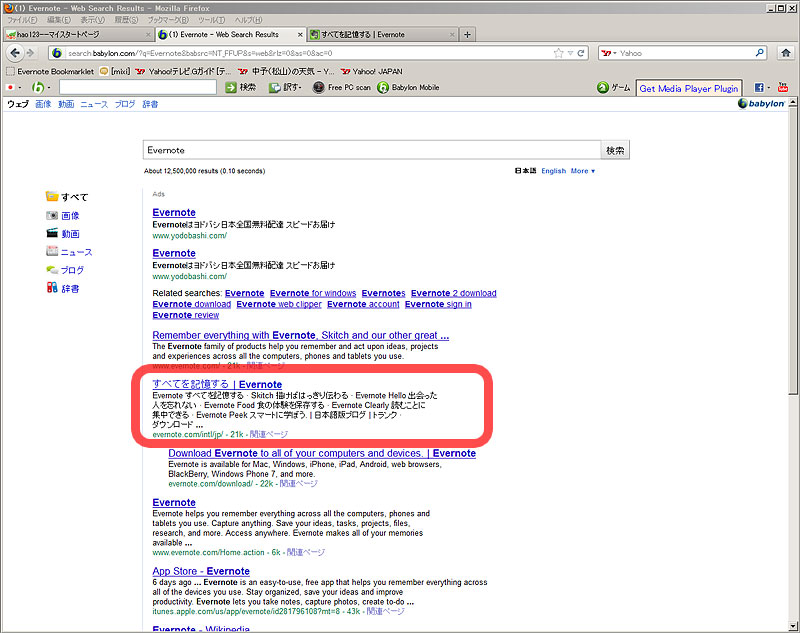800x633 pixels.
Task: Switch to the hao123 マイスタートページ tab
Action: [x=78, y=35]
